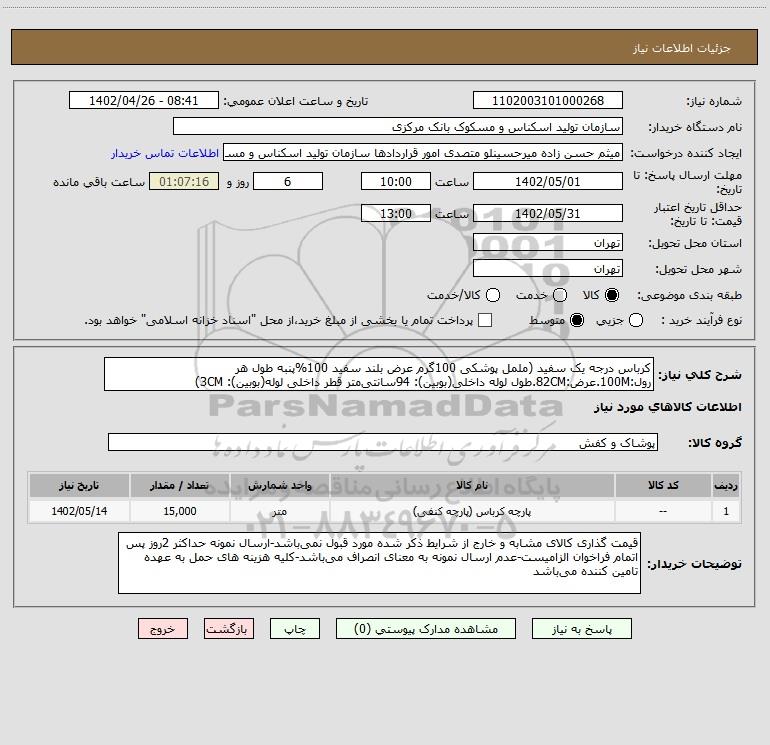The image size is (770, 745).
Task: Click the نام کالا column header
Action: tap(472, 485)
